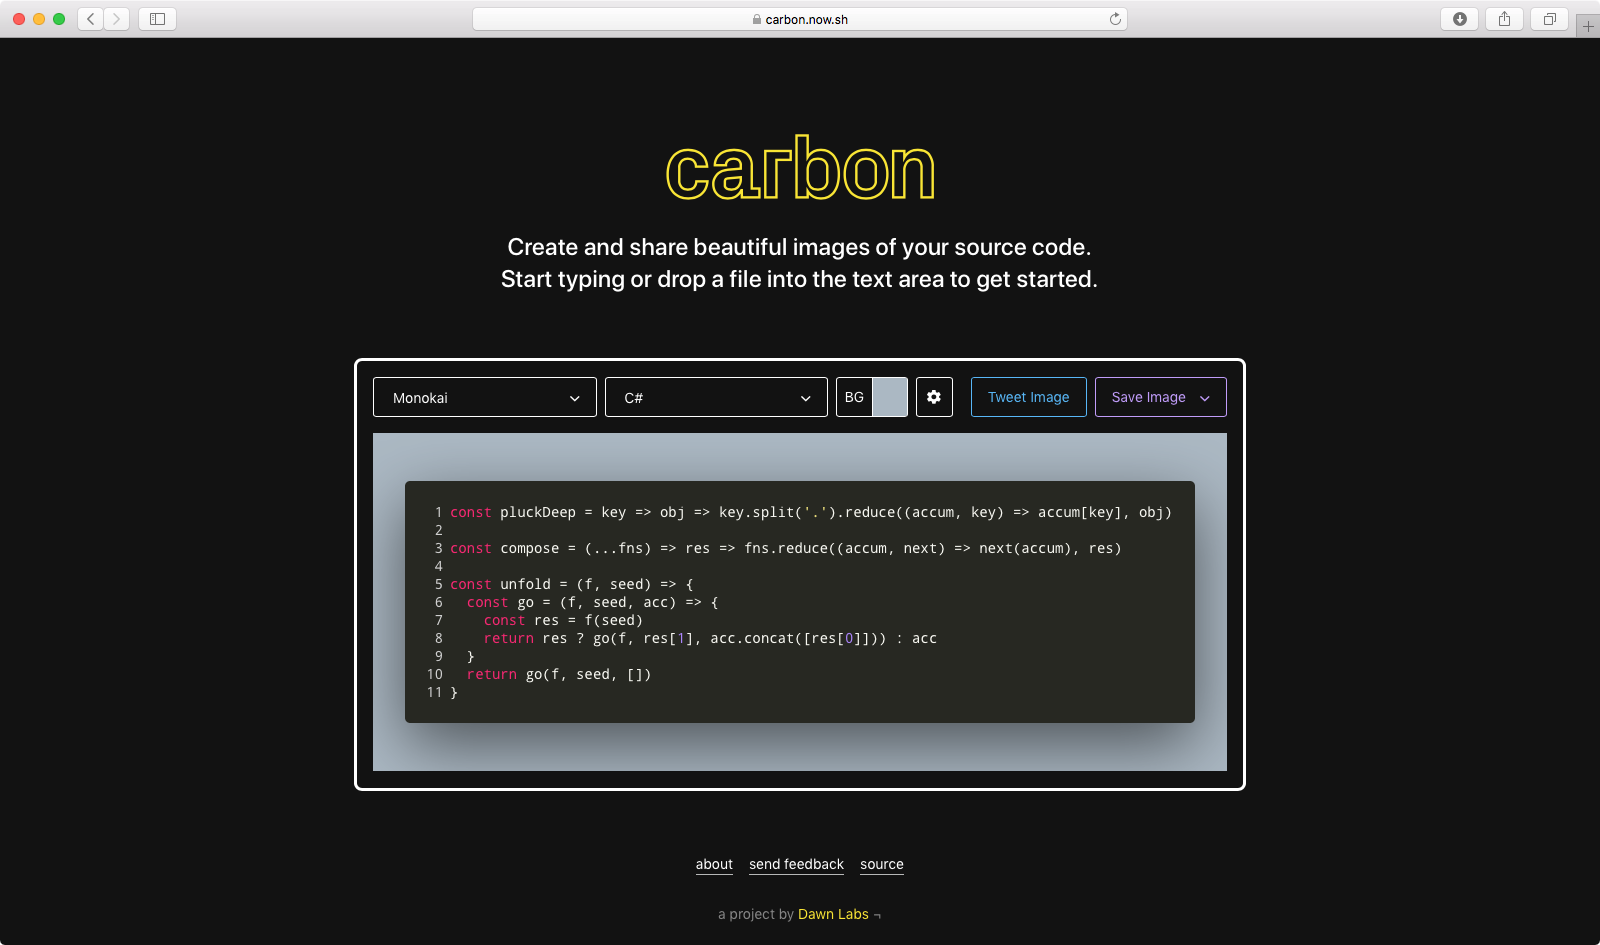Open the send feedback link
The width and height of the screenshot is (1600, 945).
pyautogui.click(x=796, y=864)
